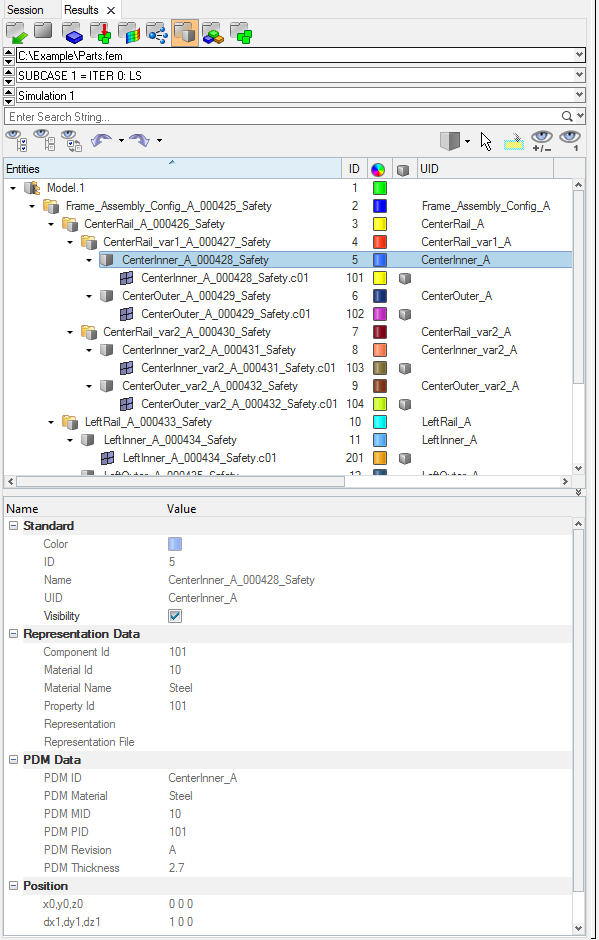Toggle the Visibility checkbox for CenterInner_A
Viewport: 599px width, 940px height.
click(x=175, y=616)
